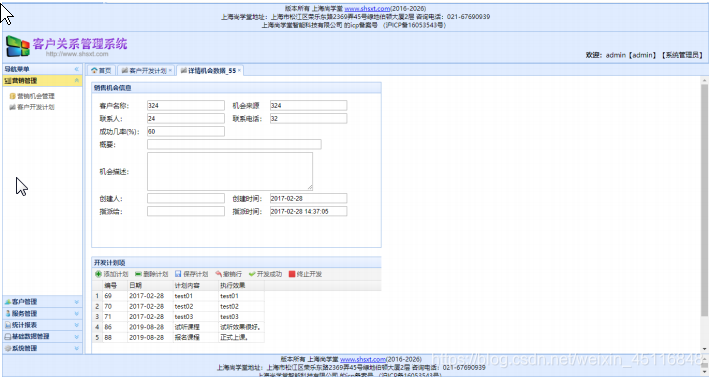This screenshot has height=378, width=713.
Task: Click the 基础数据管理 panel icon
Action: [x=8, y=337]
